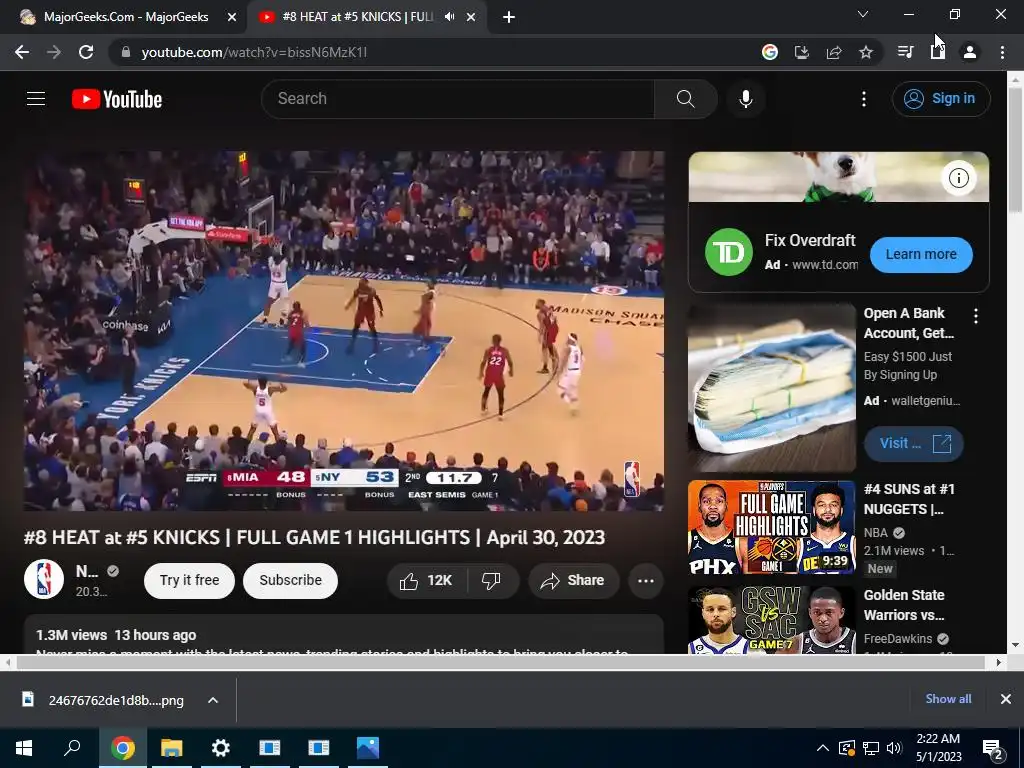The width and height of the screenshot is (1024, 768).
Task: Click the browser forward arrow
Action: [54, 52]
